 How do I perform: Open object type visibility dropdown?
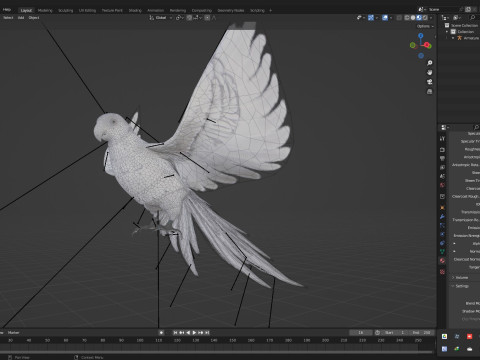(360, 18)
